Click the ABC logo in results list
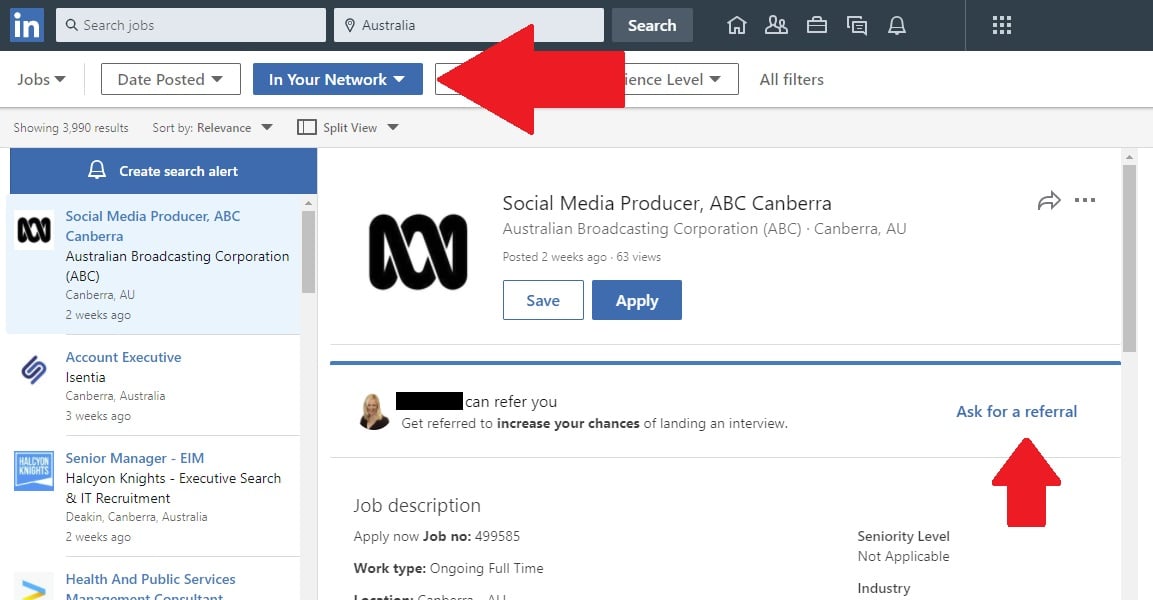 click(x=34, y=230)
